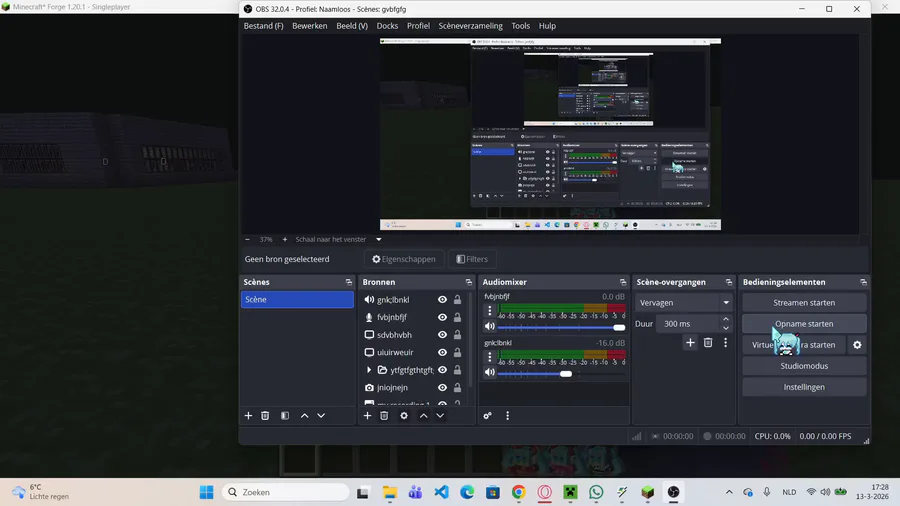Open Beeld (V) menu
Viewport: 900px width, 506px height.
tap(352, 26)
